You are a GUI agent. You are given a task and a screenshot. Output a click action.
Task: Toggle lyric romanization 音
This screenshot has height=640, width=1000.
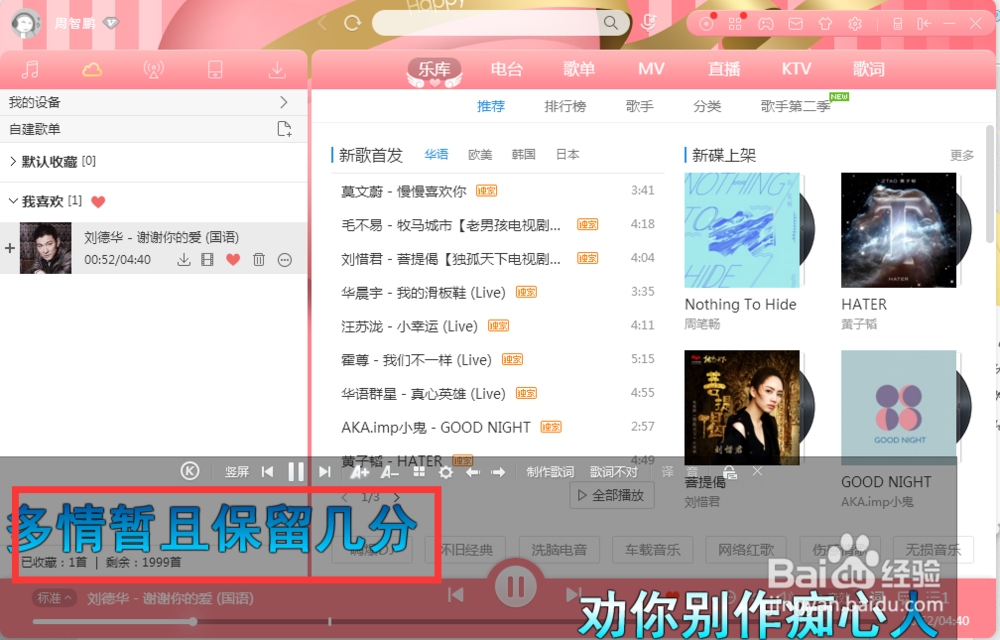point(693,472)
